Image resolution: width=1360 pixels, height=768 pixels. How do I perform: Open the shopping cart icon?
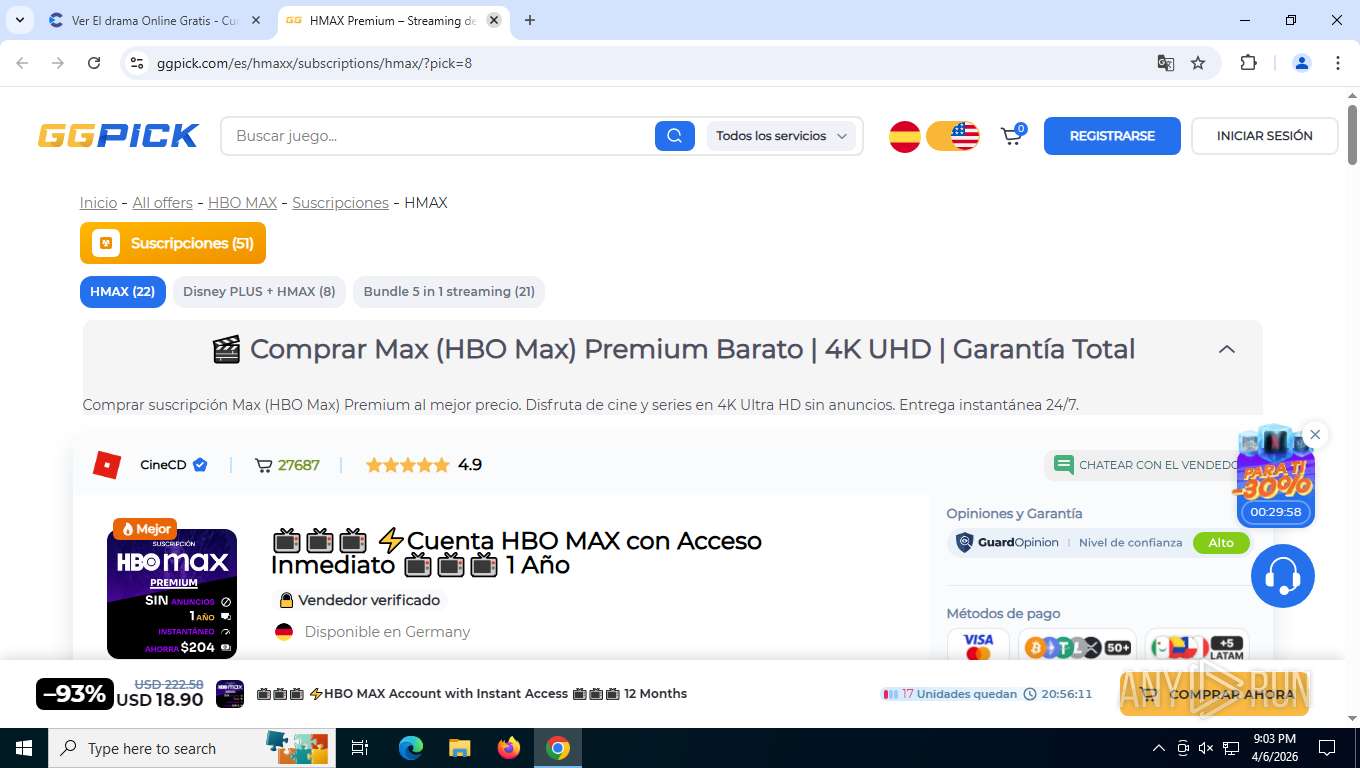point(1013,136)
